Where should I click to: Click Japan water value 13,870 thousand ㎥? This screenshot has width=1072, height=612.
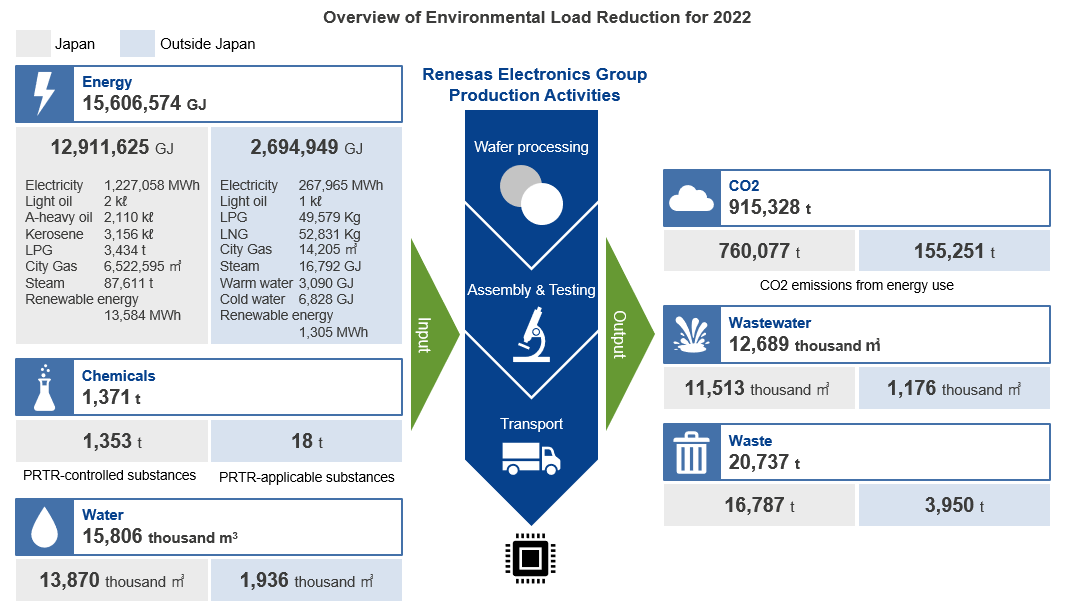(x=112, y=581)
